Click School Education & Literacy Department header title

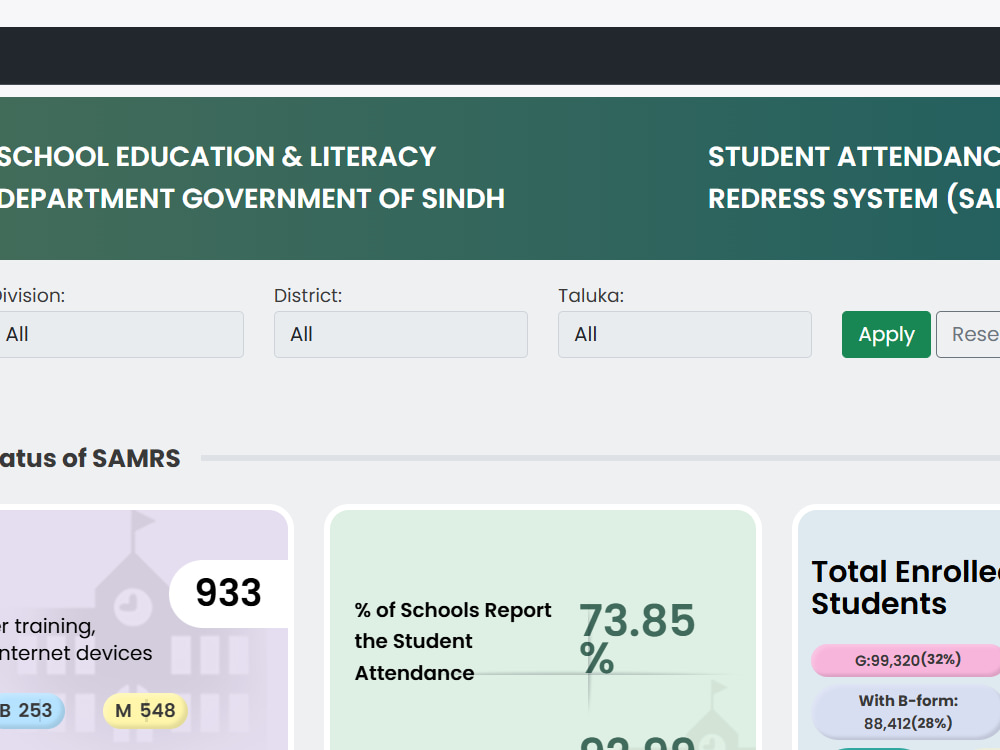point(252,177)
